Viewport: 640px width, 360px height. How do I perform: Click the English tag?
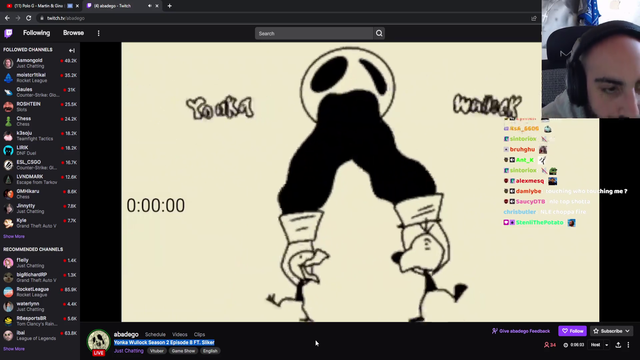tap(210, 351)
